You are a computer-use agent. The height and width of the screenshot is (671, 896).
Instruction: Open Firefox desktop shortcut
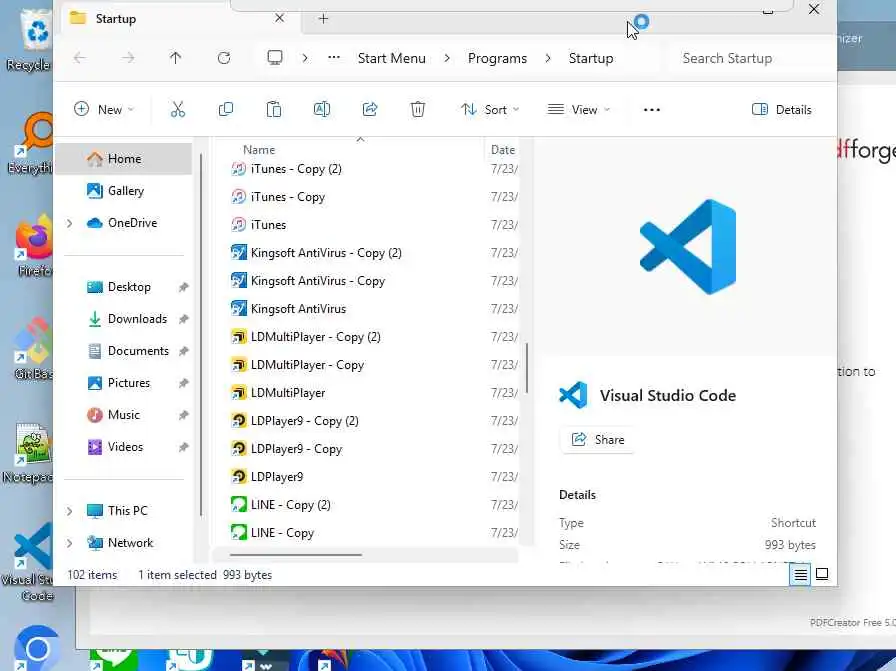click(x=33, y=246)
